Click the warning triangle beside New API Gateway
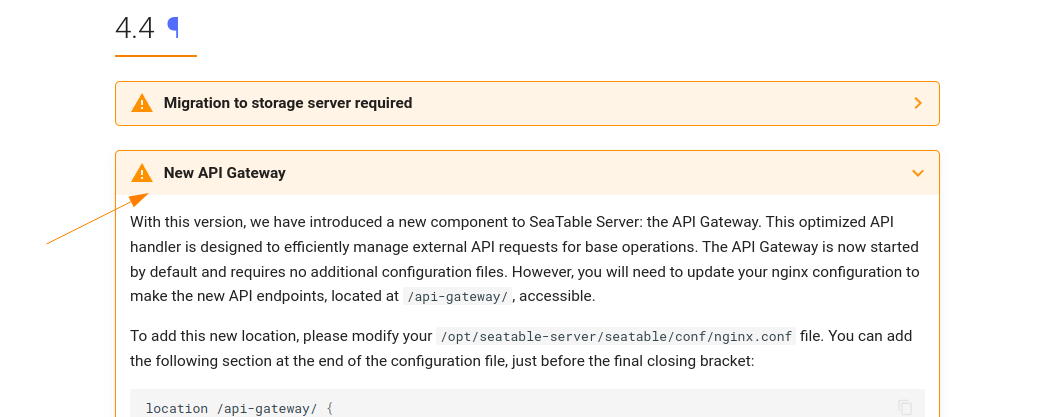Viewport: 1056px width, 417px height. (142, 173)
